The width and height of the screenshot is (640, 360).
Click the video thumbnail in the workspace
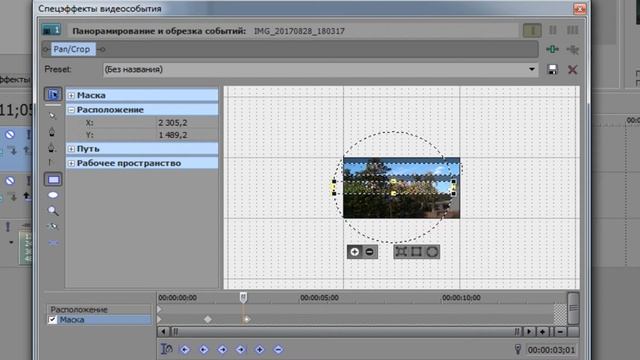pyautogui.click(x=401, y=188)
